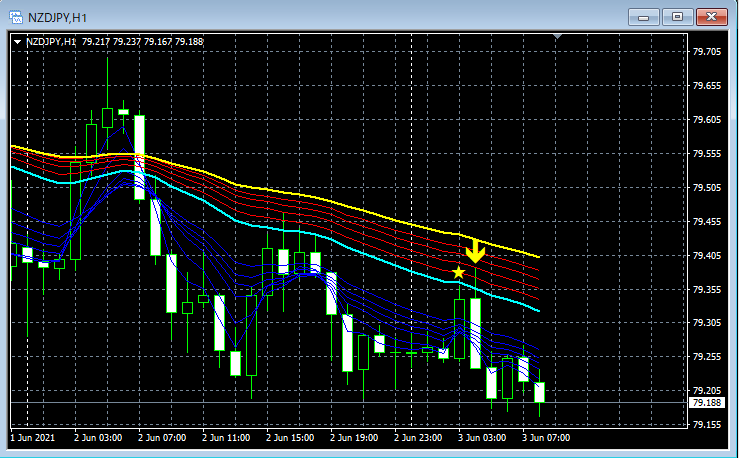Viewport: 740px width, 458px height.
Task: Click the '2 Jun 19:00' time label
Action: pyautogui.click(x=353, y=438)
